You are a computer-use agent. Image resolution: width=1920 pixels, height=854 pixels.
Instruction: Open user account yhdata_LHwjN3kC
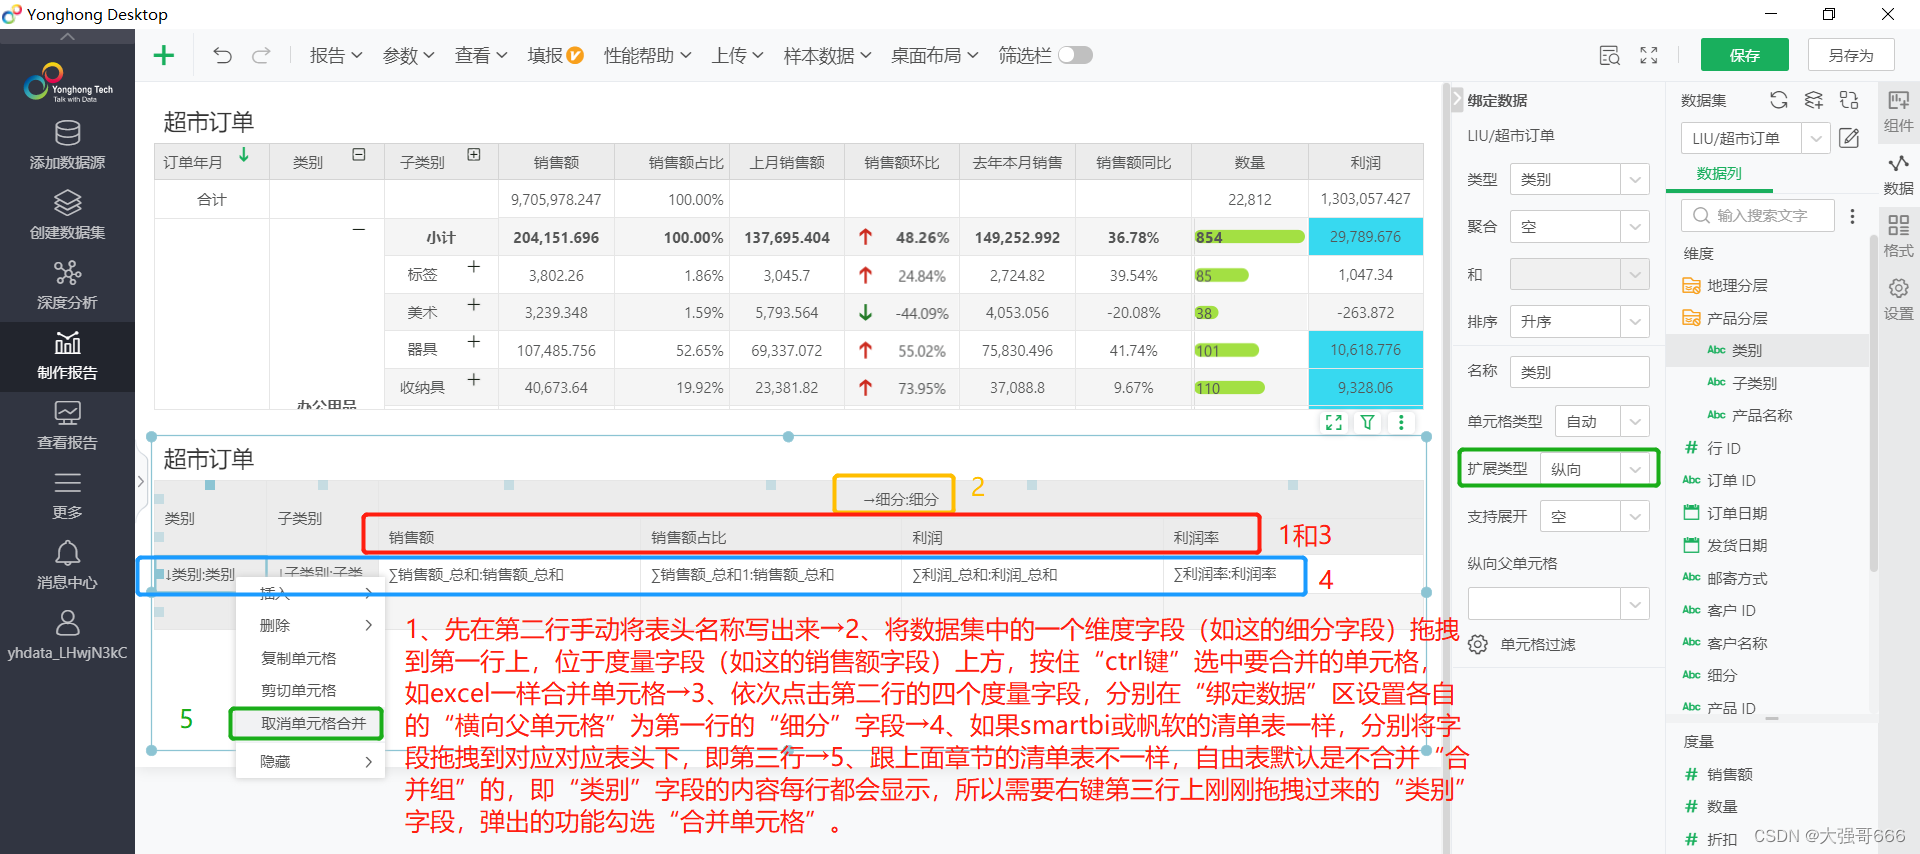pos(67,636)
